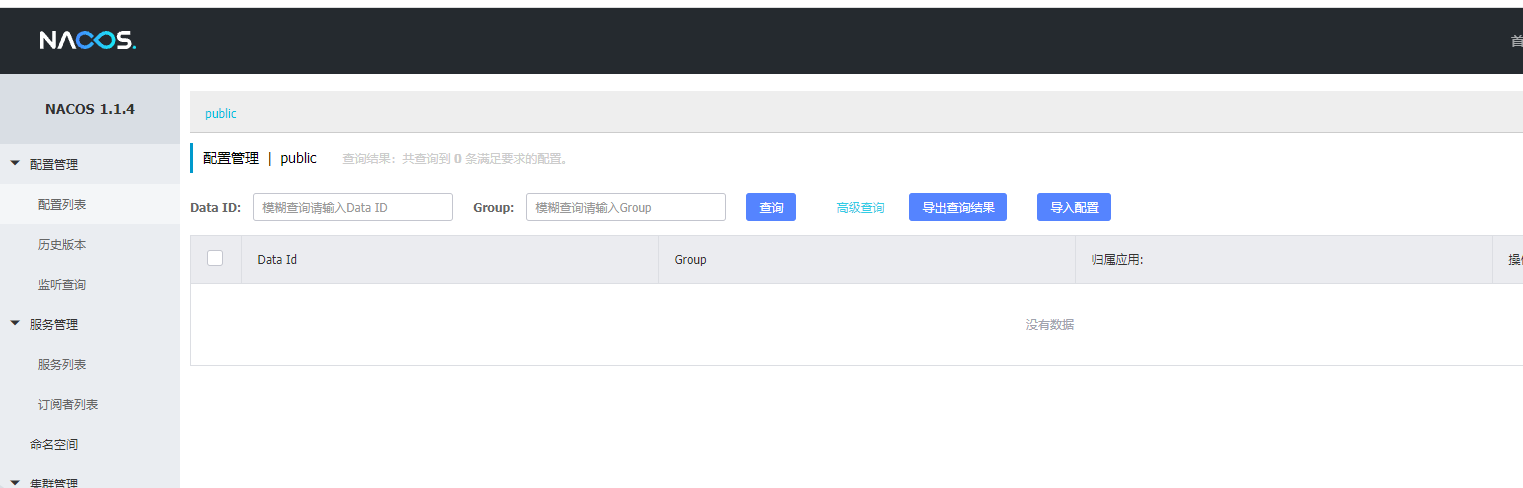Click the 配置管理 | public heading
This screenshot has height=488, width=1523.
pyautogui.click(x=260, y=158)
